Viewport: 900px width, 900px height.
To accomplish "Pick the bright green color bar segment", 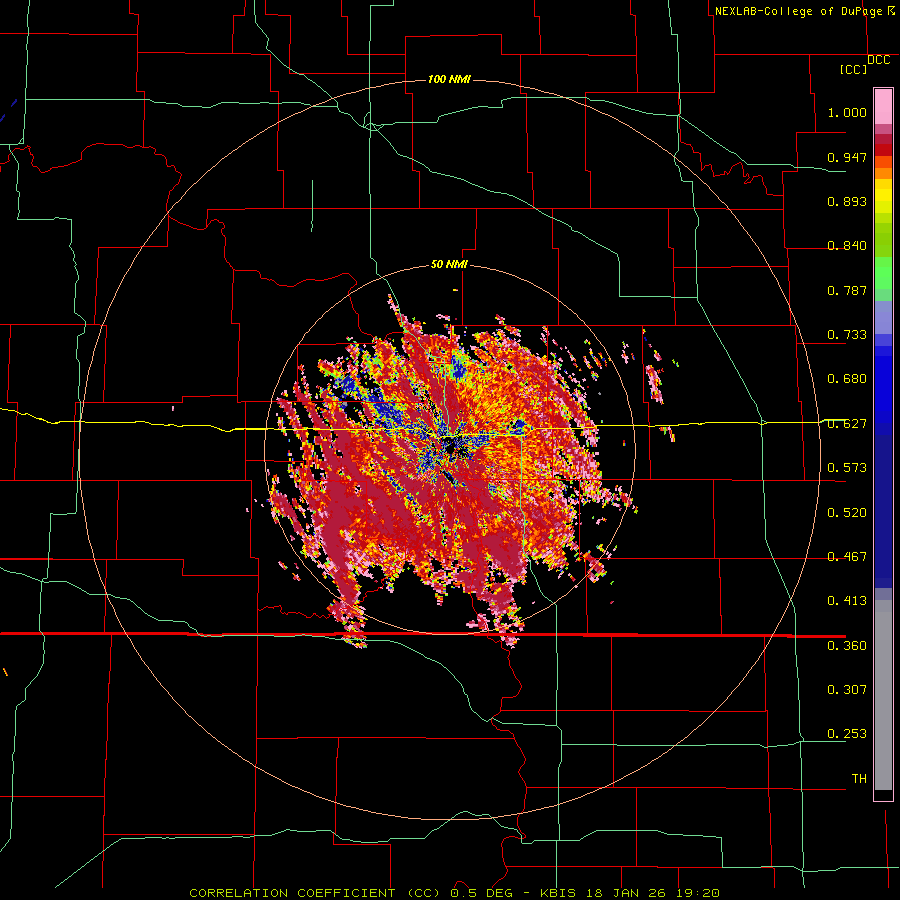I will (x=883, y=273).
